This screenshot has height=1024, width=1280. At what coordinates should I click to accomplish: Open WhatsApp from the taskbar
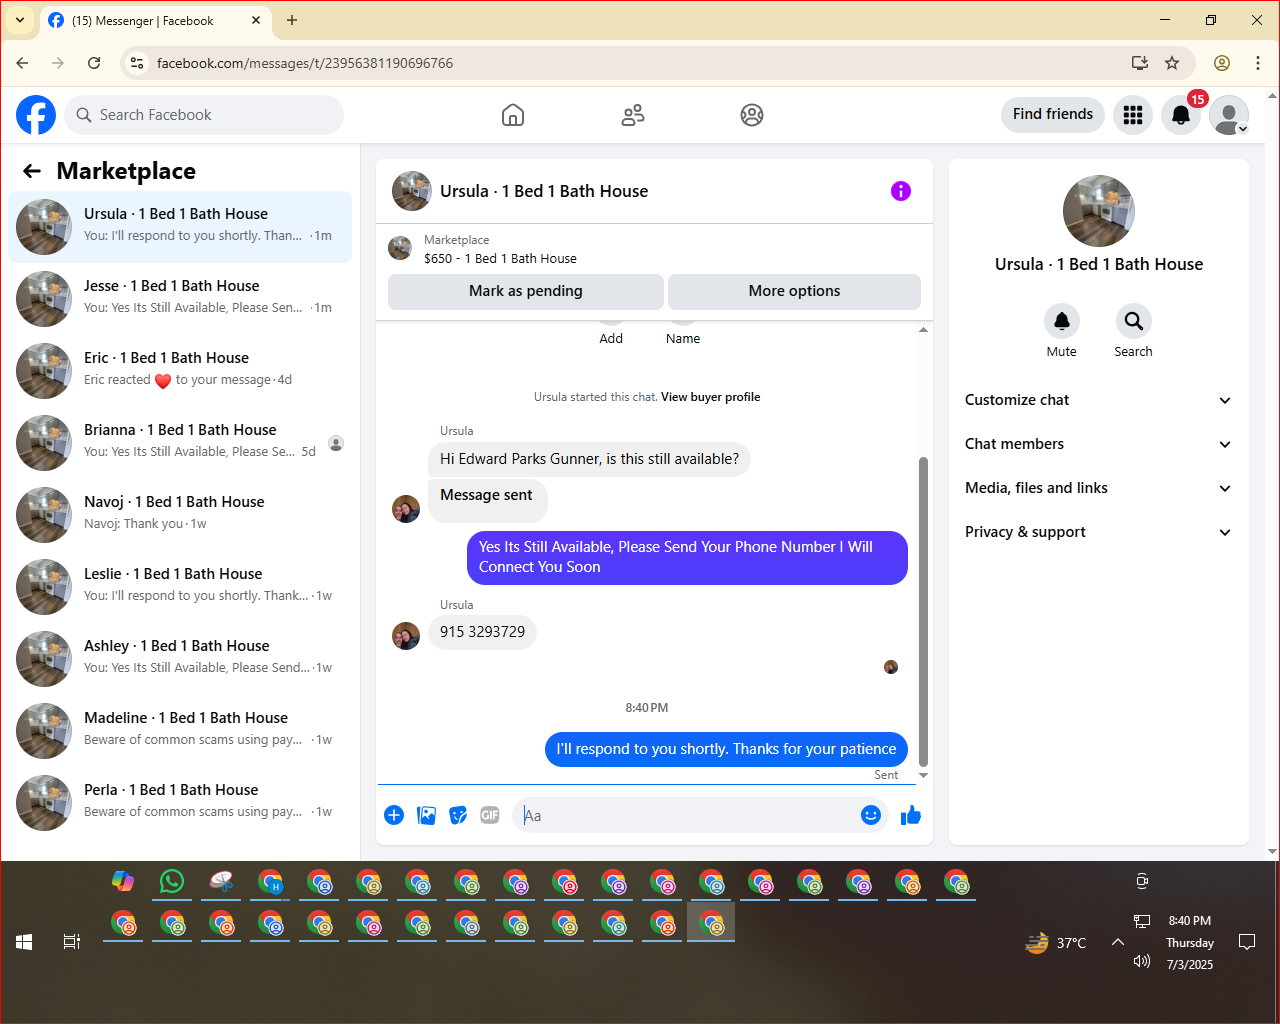point(172,881)
